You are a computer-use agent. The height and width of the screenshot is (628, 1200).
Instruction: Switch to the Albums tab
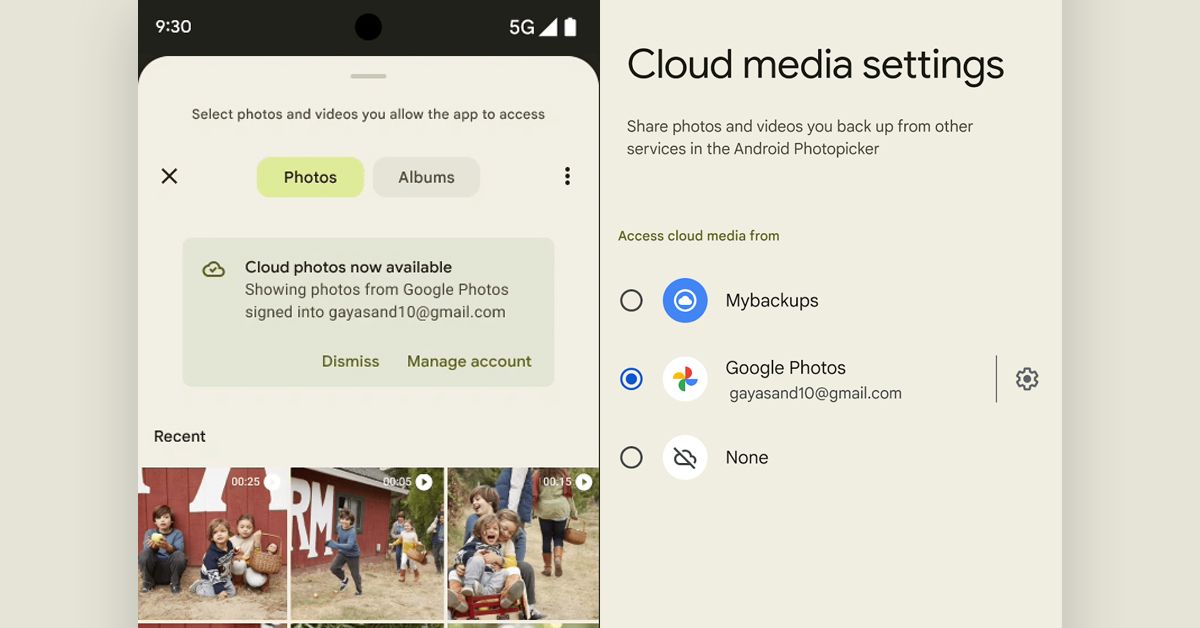[x=426, y=176]
